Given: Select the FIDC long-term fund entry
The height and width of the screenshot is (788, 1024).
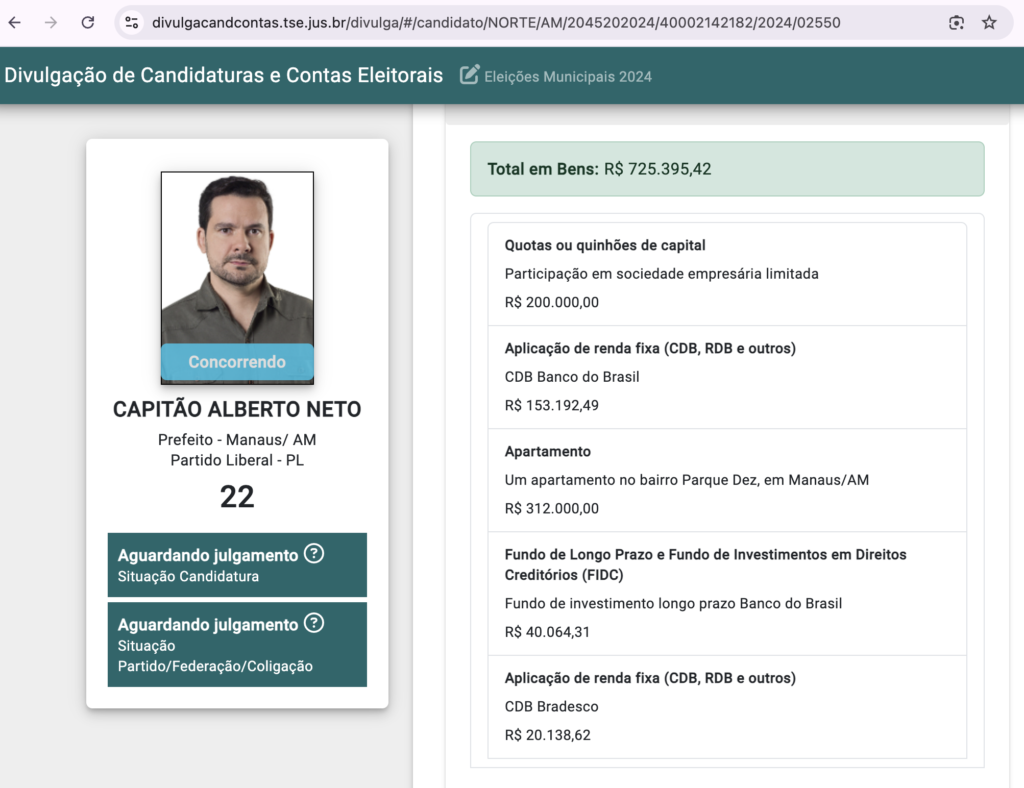Looking at the screenshot, I should (x=727, y=593).
